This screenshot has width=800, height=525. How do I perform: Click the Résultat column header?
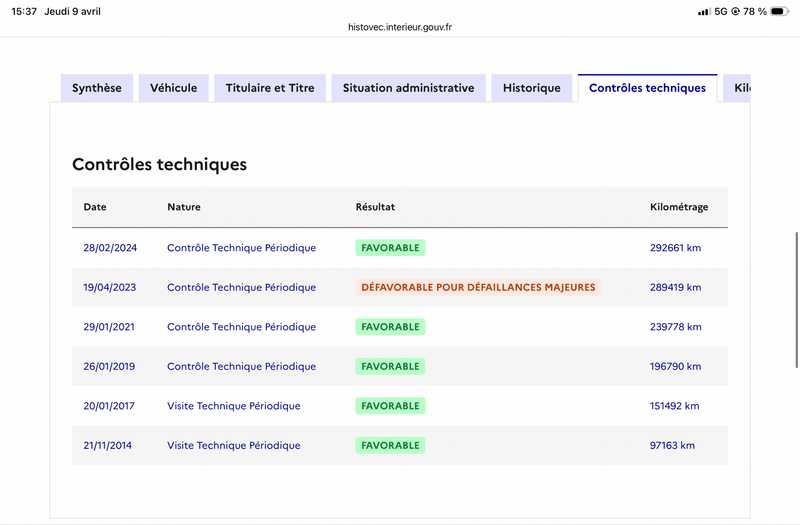coord(375,207)
